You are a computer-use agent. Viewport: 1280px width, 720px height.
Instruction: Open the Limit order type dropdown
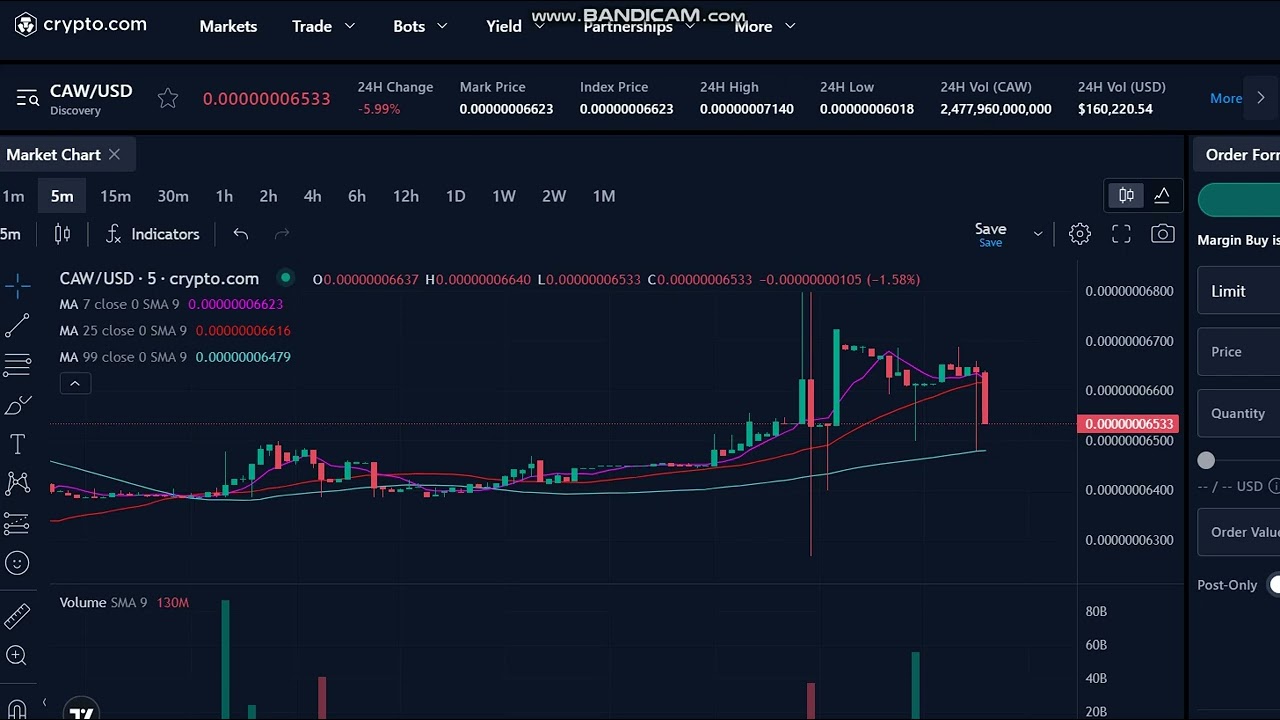point(1239,291)
